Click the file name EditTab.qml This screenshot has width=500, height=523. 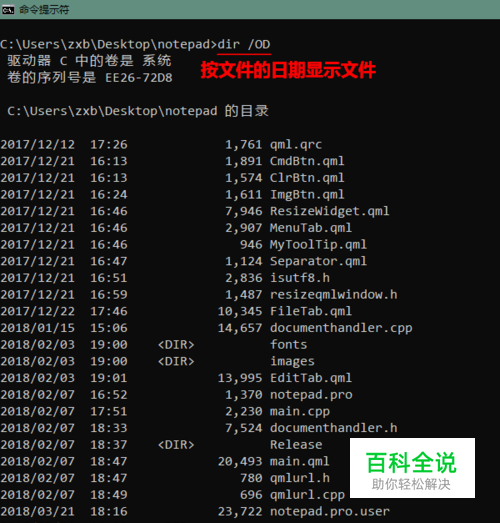(311, 378)
